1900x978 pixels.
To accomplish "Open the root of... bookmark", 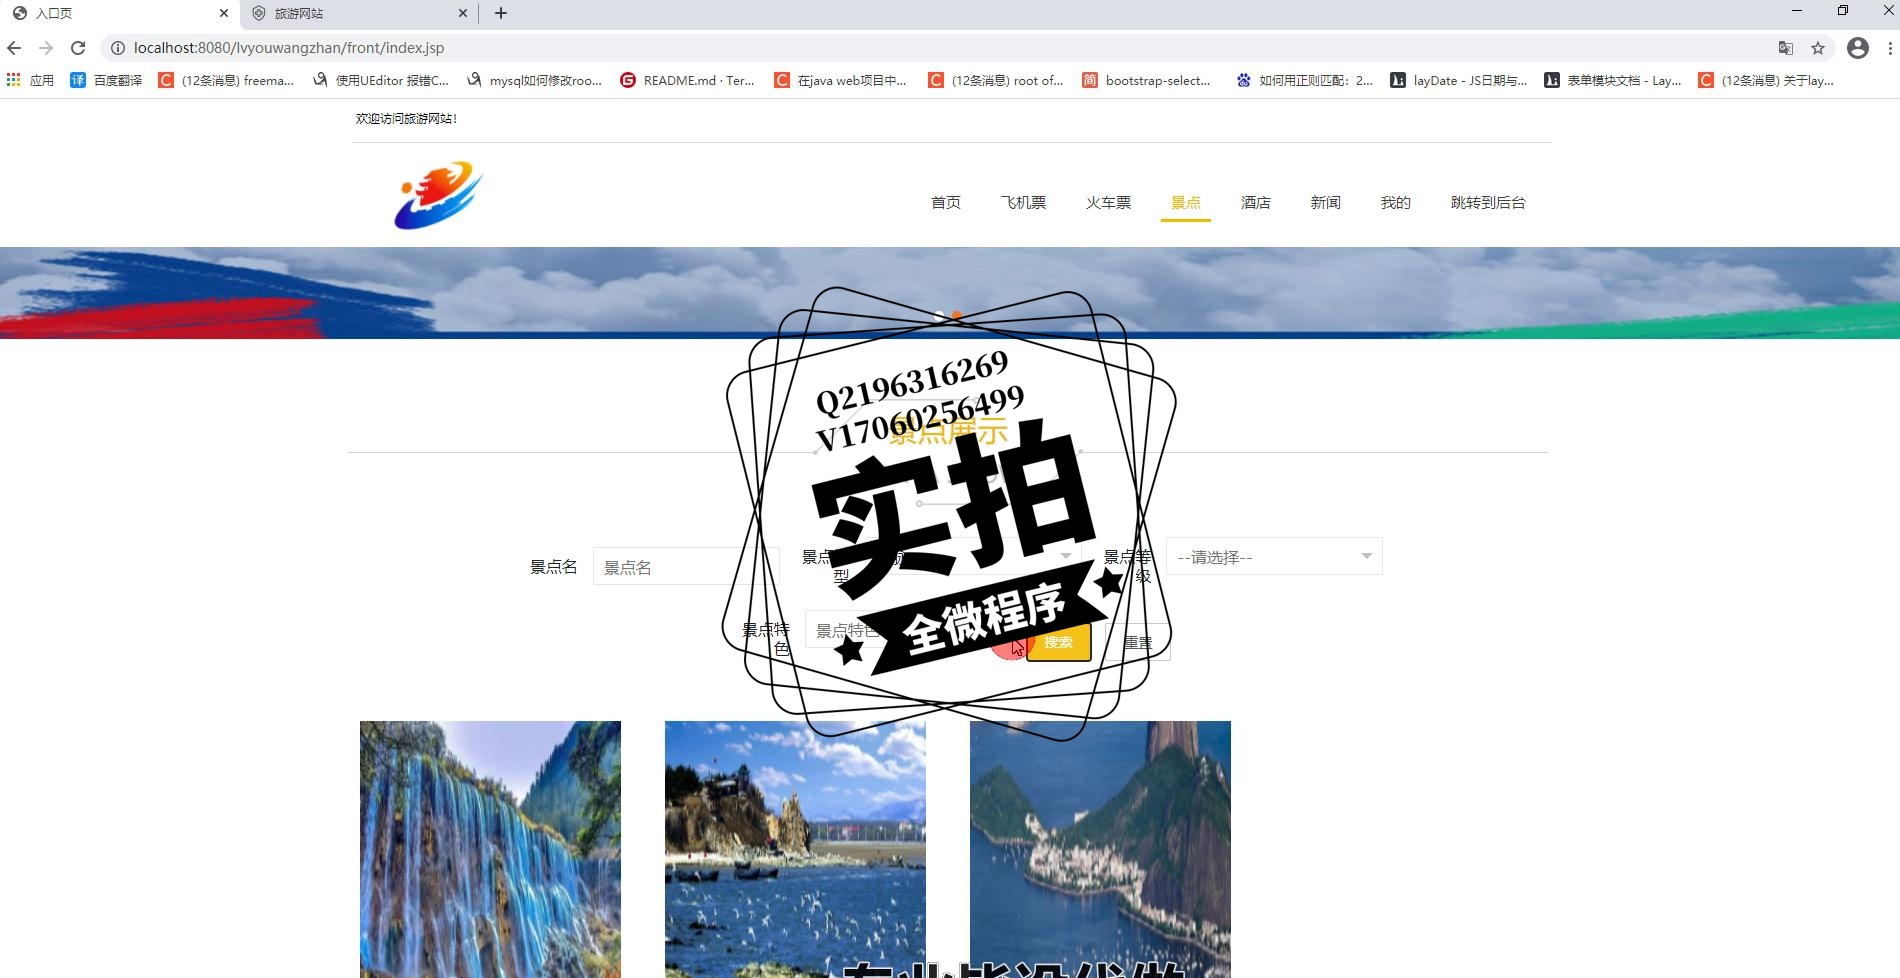I will click(996, 80).
